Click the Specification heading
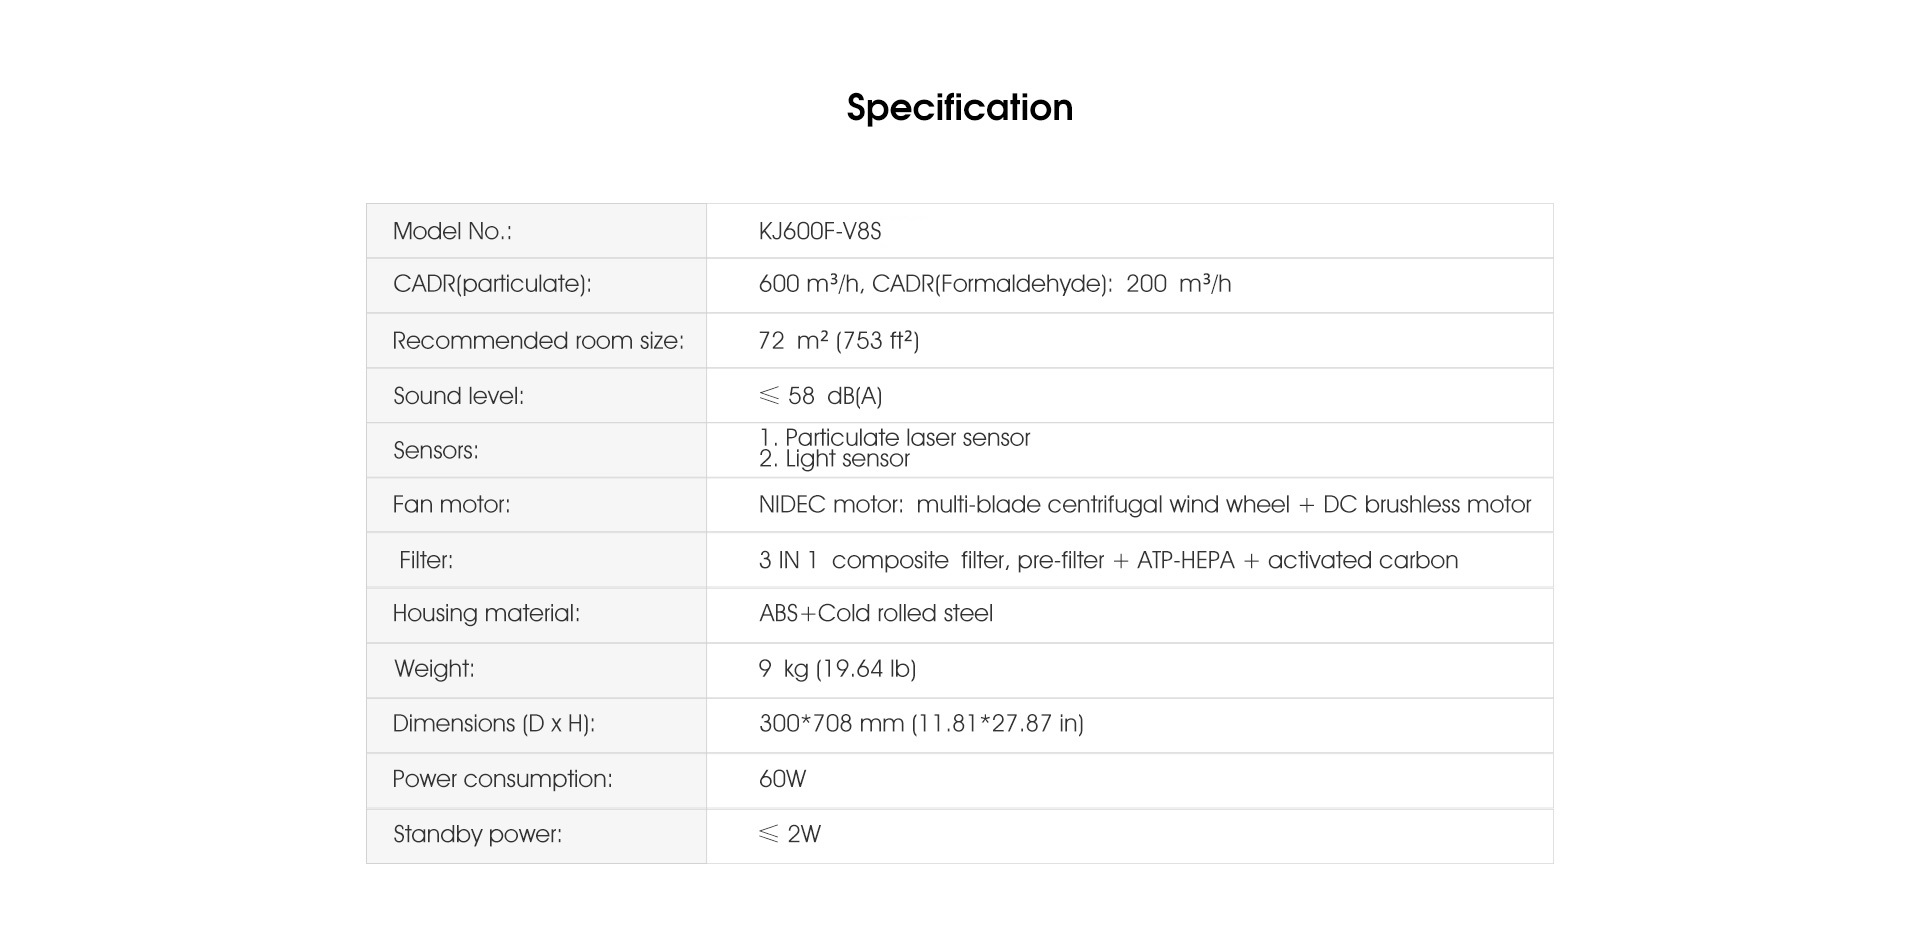This screenshot has width=1920, height=934. click(x=959, y=108)
